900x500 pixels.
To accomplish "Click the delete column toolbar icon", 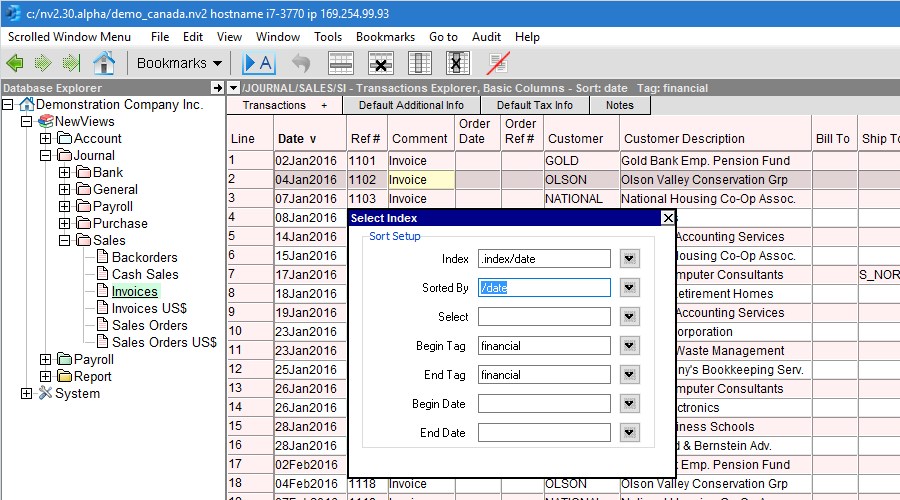I will tap(458, 63).
